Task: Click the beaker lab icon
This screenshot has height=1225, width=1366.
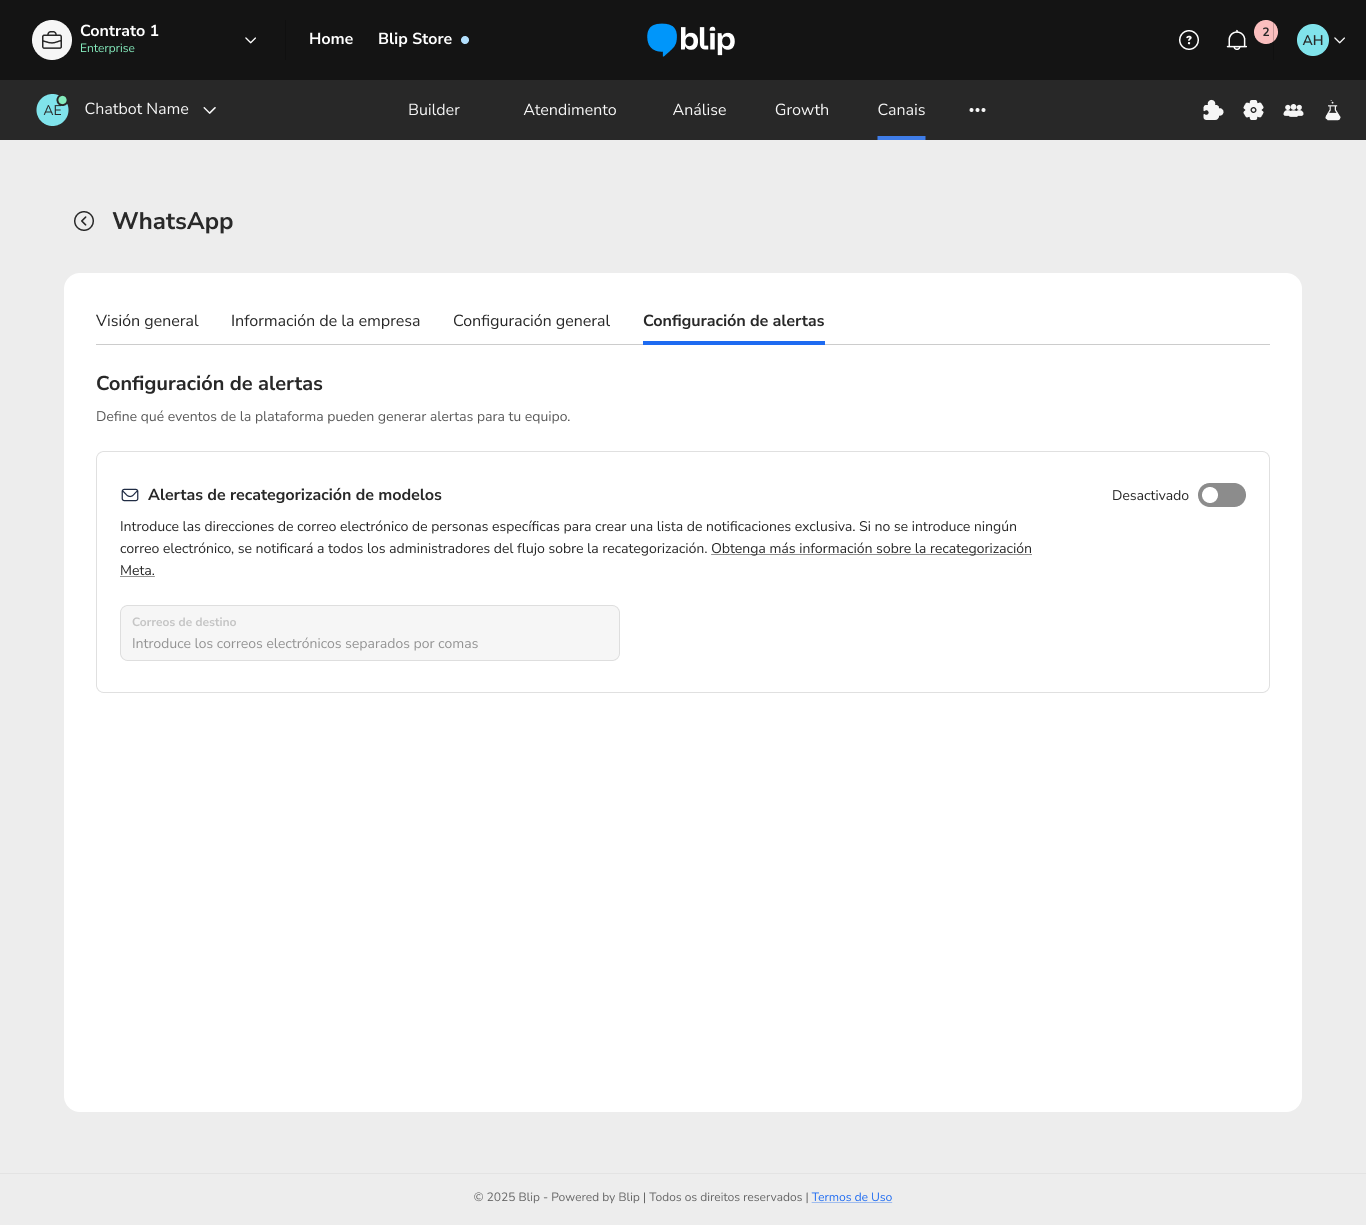Action: pyautogui.click(x=1332, y=110)
